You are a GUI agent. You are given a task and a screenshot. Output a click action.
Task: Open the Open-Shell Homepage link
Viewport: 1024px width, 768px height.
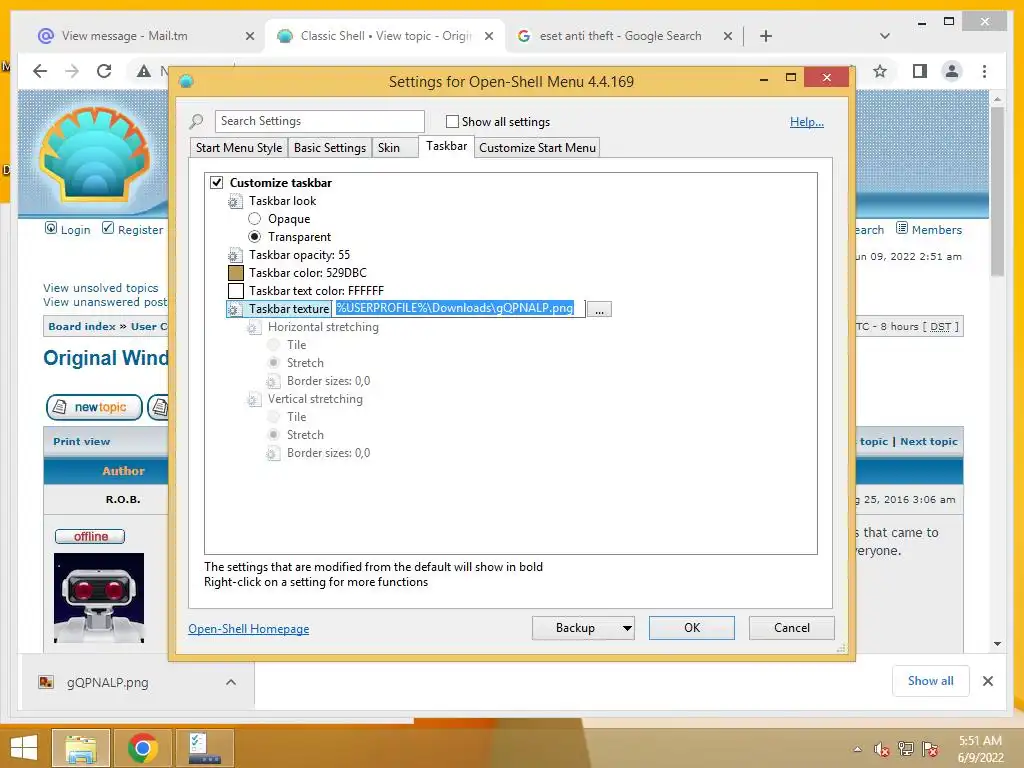(x=249, y=629)
